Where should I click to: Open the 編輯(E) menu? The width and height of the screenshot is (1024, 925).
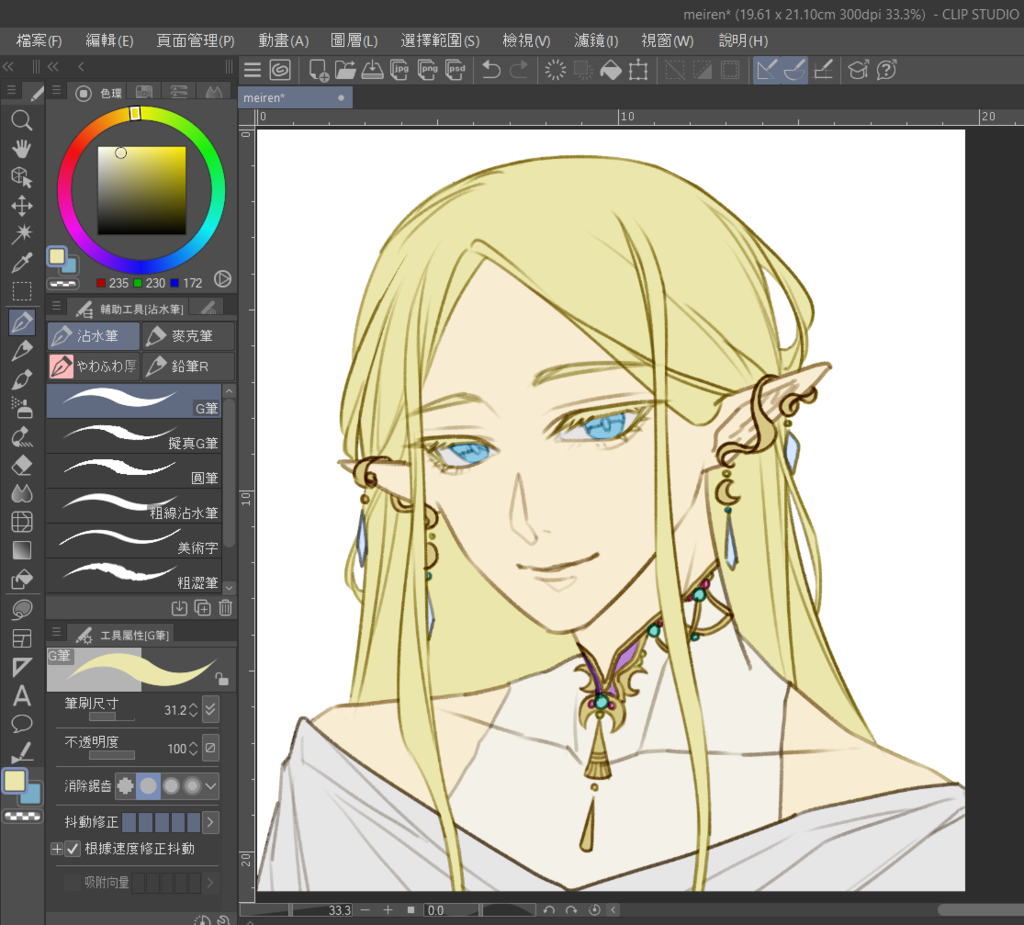pyautogui.click(x=110, y=41)
